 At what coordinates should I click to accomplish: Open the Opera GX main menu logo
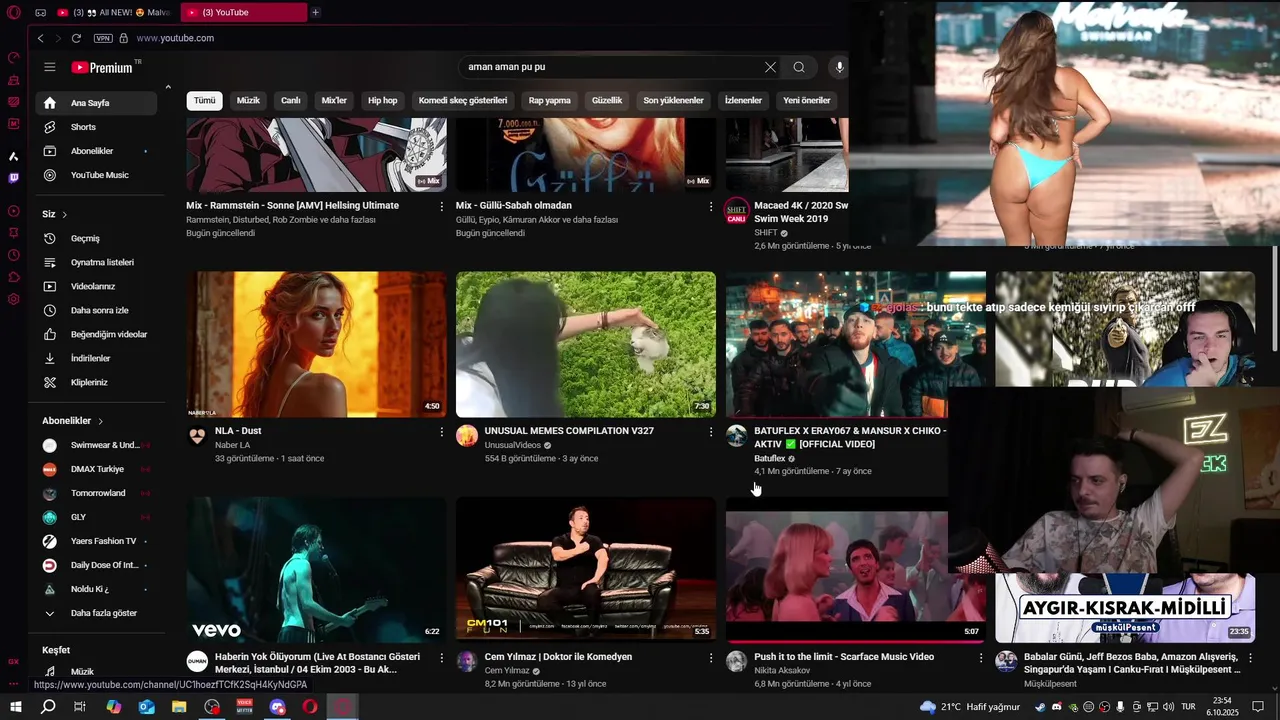(14, 13)
